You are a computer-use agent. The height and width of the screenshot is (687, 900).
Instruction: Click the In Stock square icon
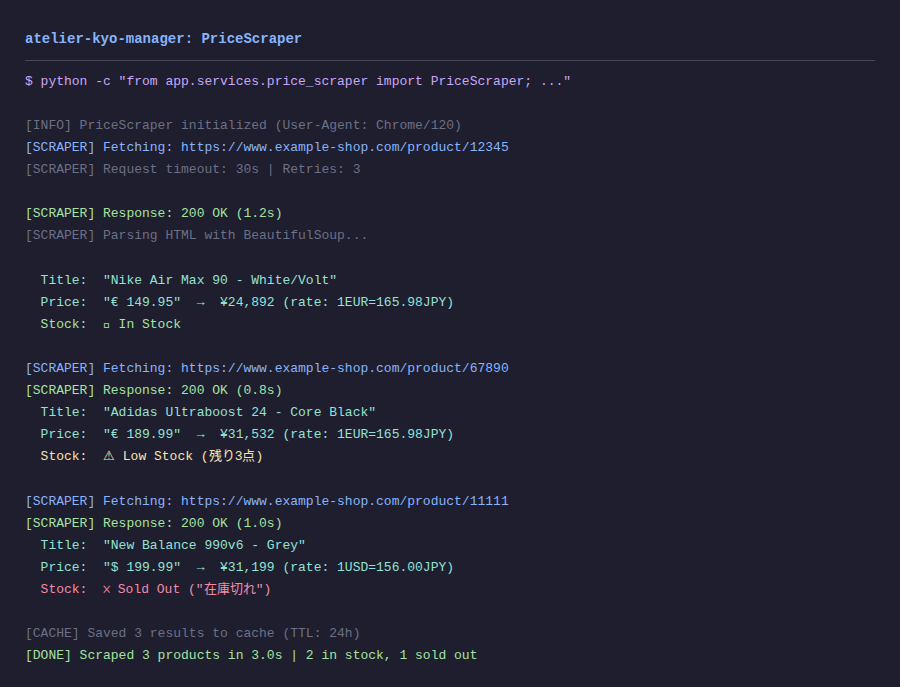point(107,325)
